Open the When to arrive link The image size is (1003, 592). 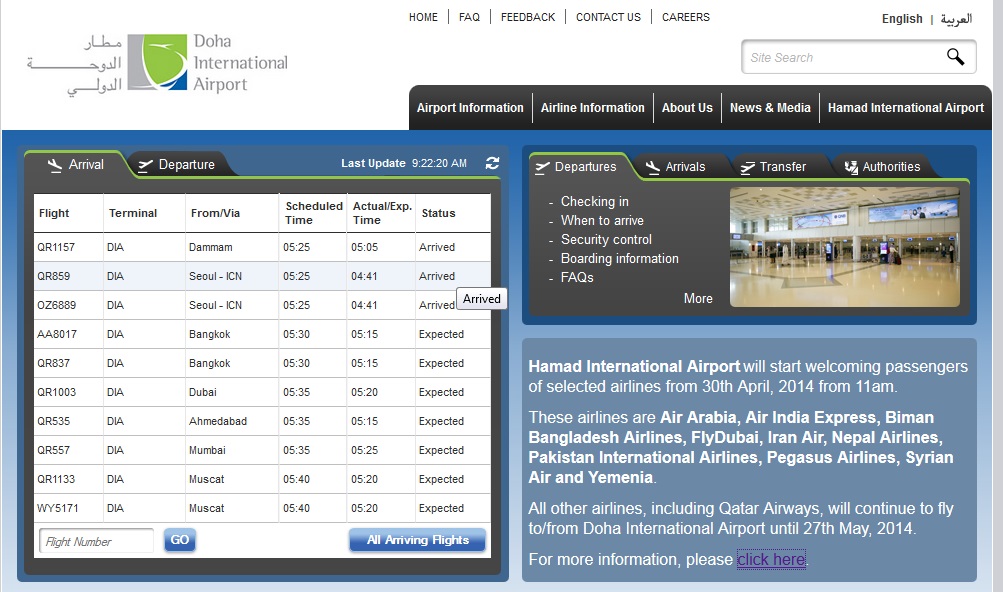603,221
